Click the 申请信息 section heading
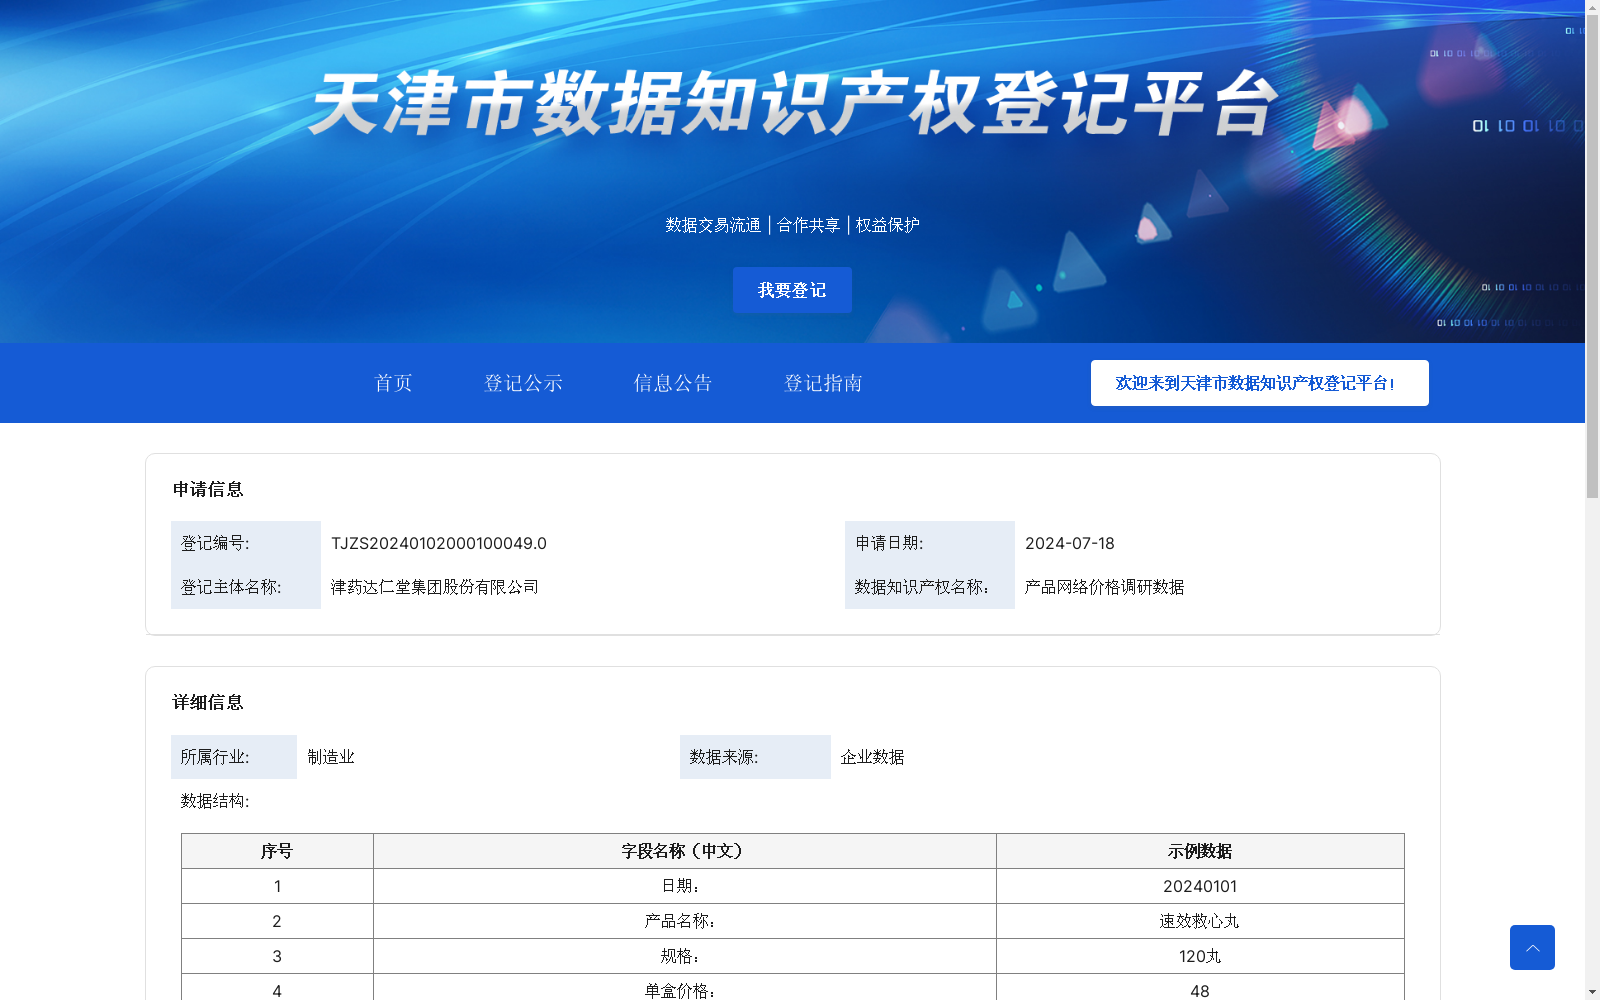 [x=208, y=489]
